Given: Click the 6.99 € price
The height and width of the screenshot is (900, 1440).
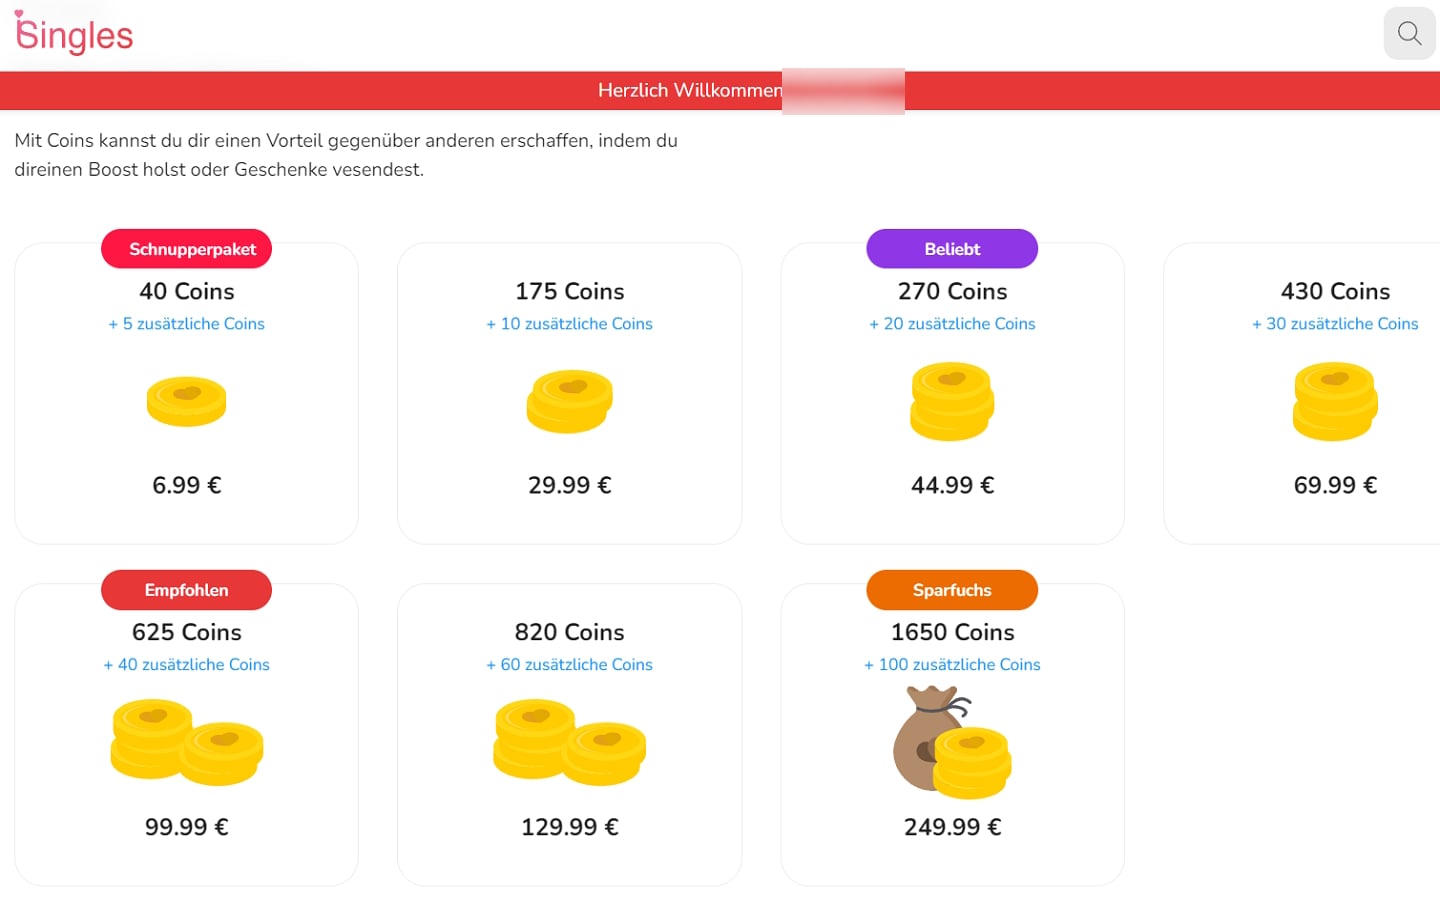Looking at the screenshot, I should pyautogui.click(x=186, y=485).
